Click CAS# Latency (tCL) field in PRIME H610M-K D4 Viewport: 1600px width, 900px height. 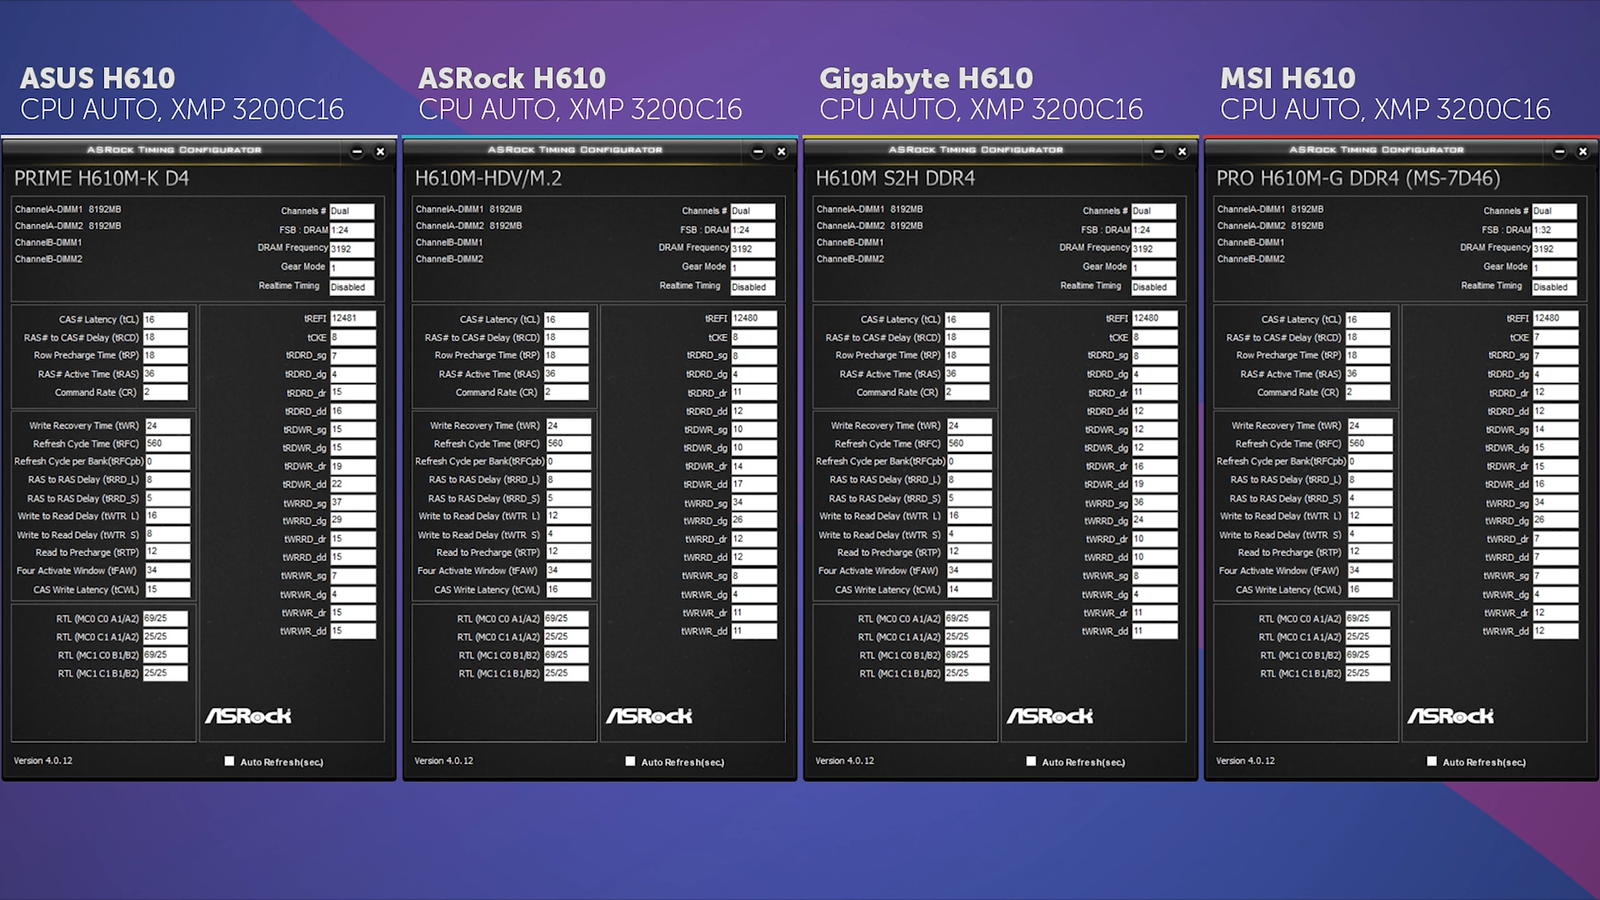165,320
